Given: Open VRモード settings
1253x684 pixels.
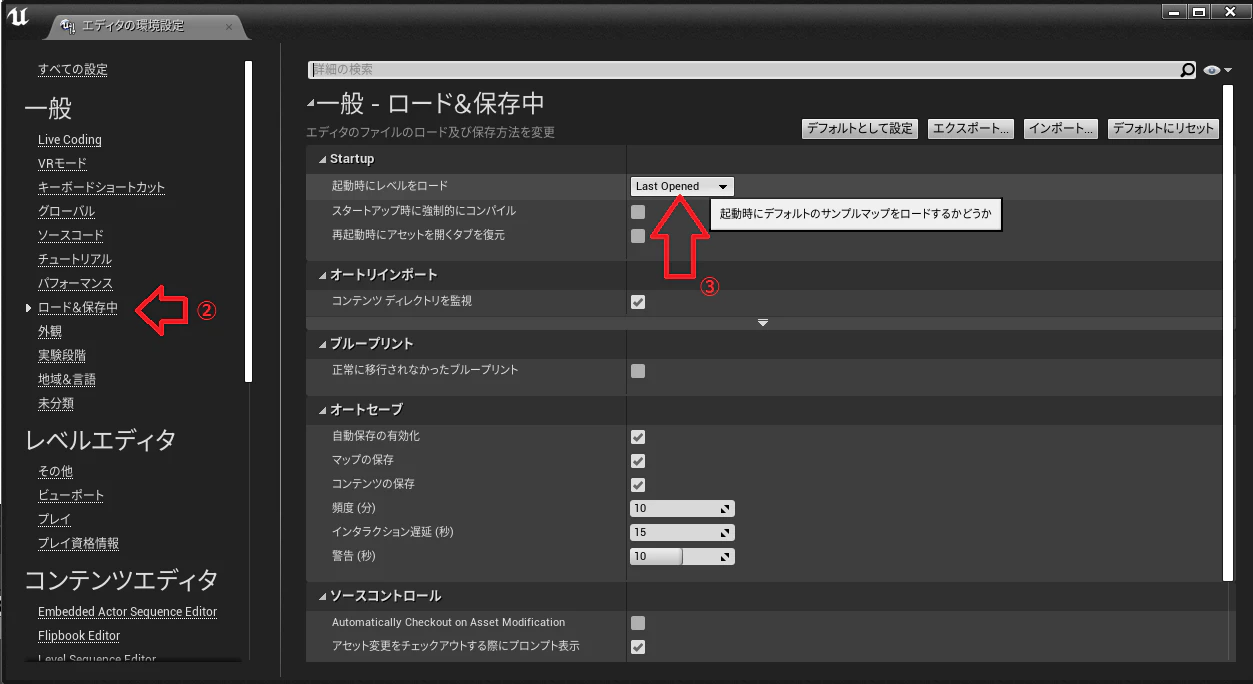Looking at the screenshot, I should (x=62, y=164).
